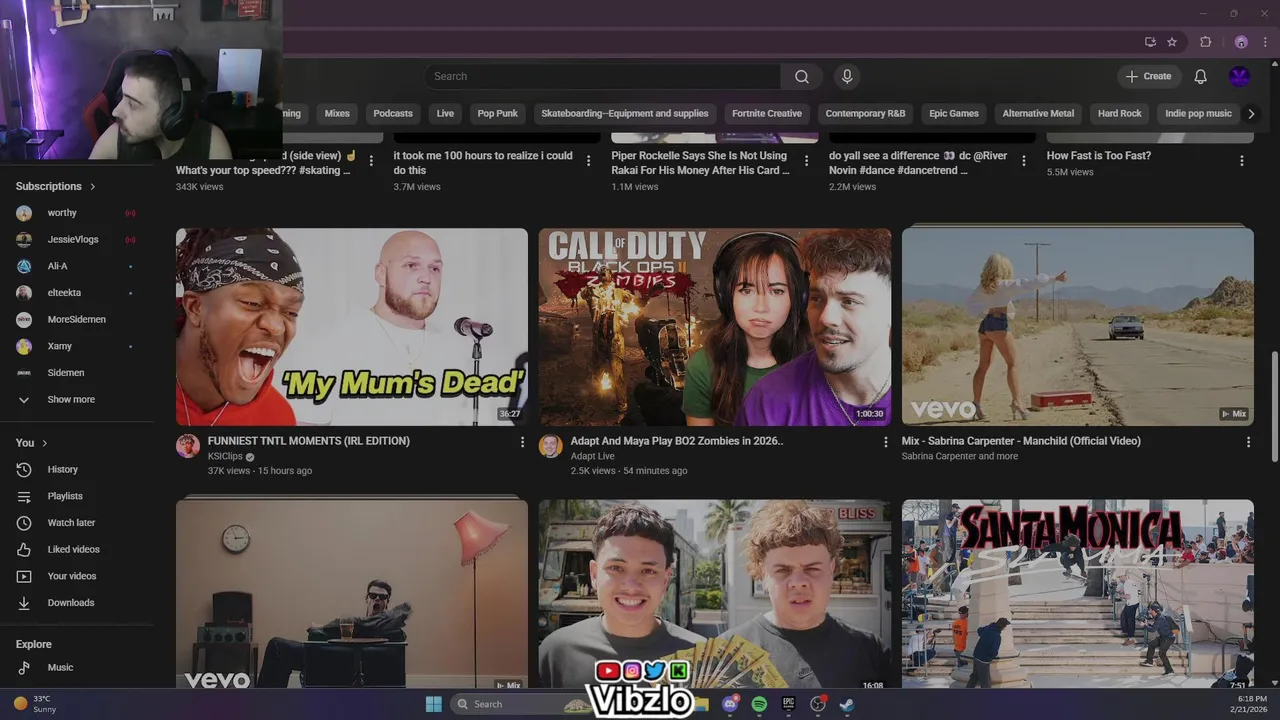Open Chrome profile avatar
Viewport: 1280px width, 720px height.
(x=1241, y=42)
